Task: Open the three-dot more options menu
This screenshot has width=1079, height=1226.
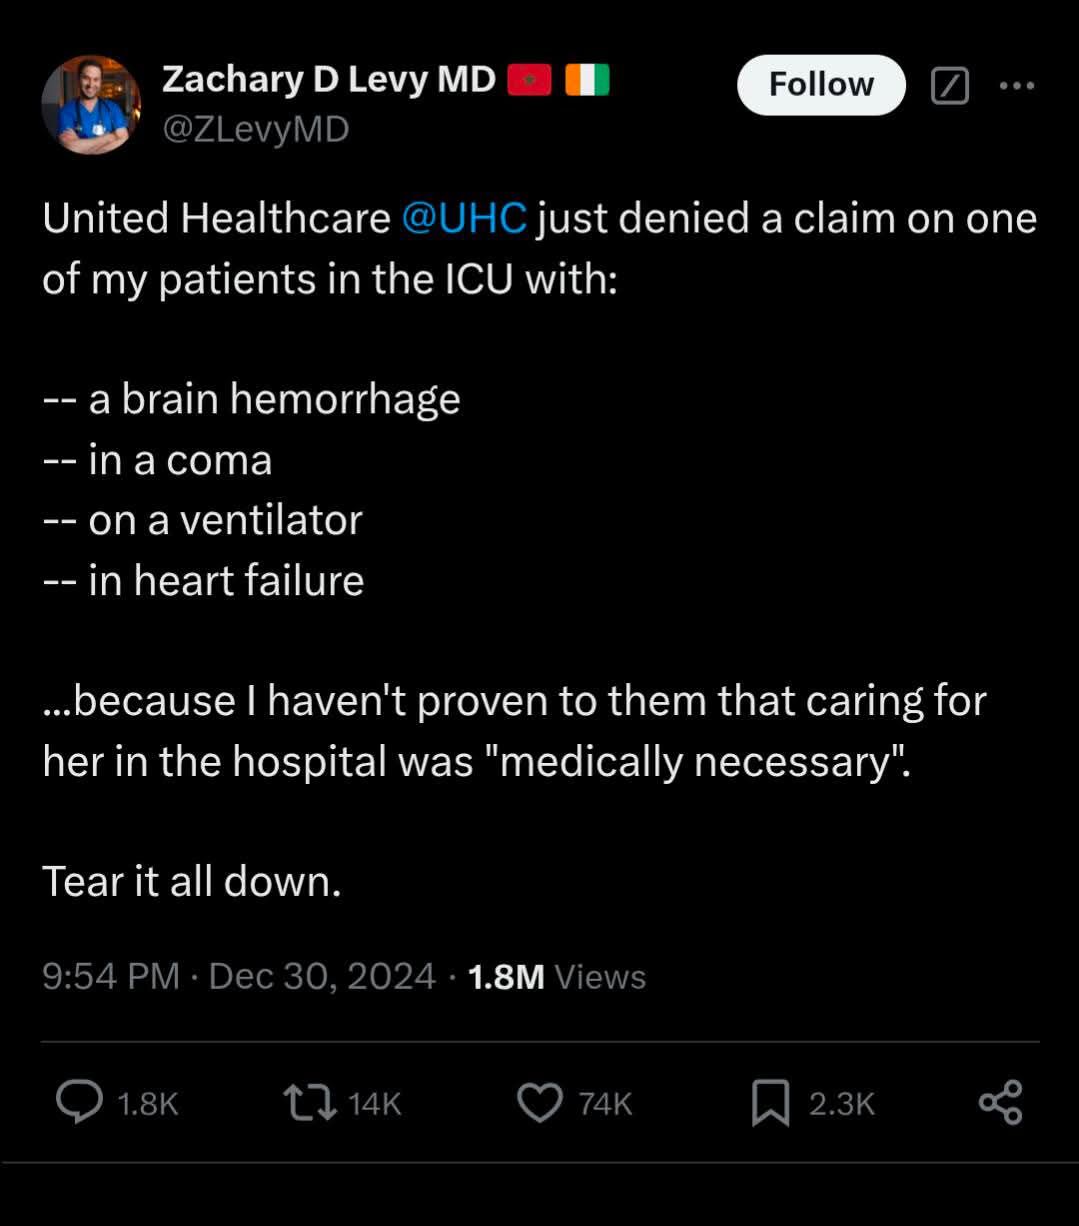Action: tap(1017, 86)
